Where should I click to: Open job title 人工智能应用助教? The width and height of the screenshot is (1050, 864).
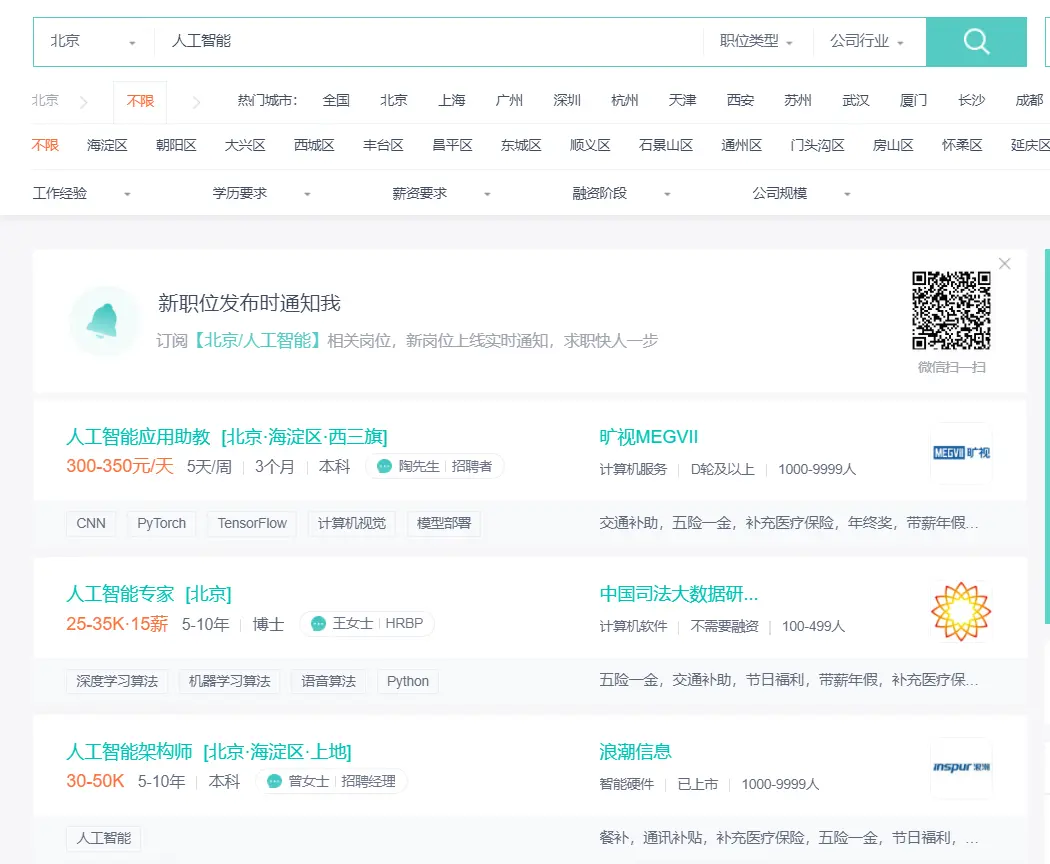pyautogui.click(x=139, y=437)
